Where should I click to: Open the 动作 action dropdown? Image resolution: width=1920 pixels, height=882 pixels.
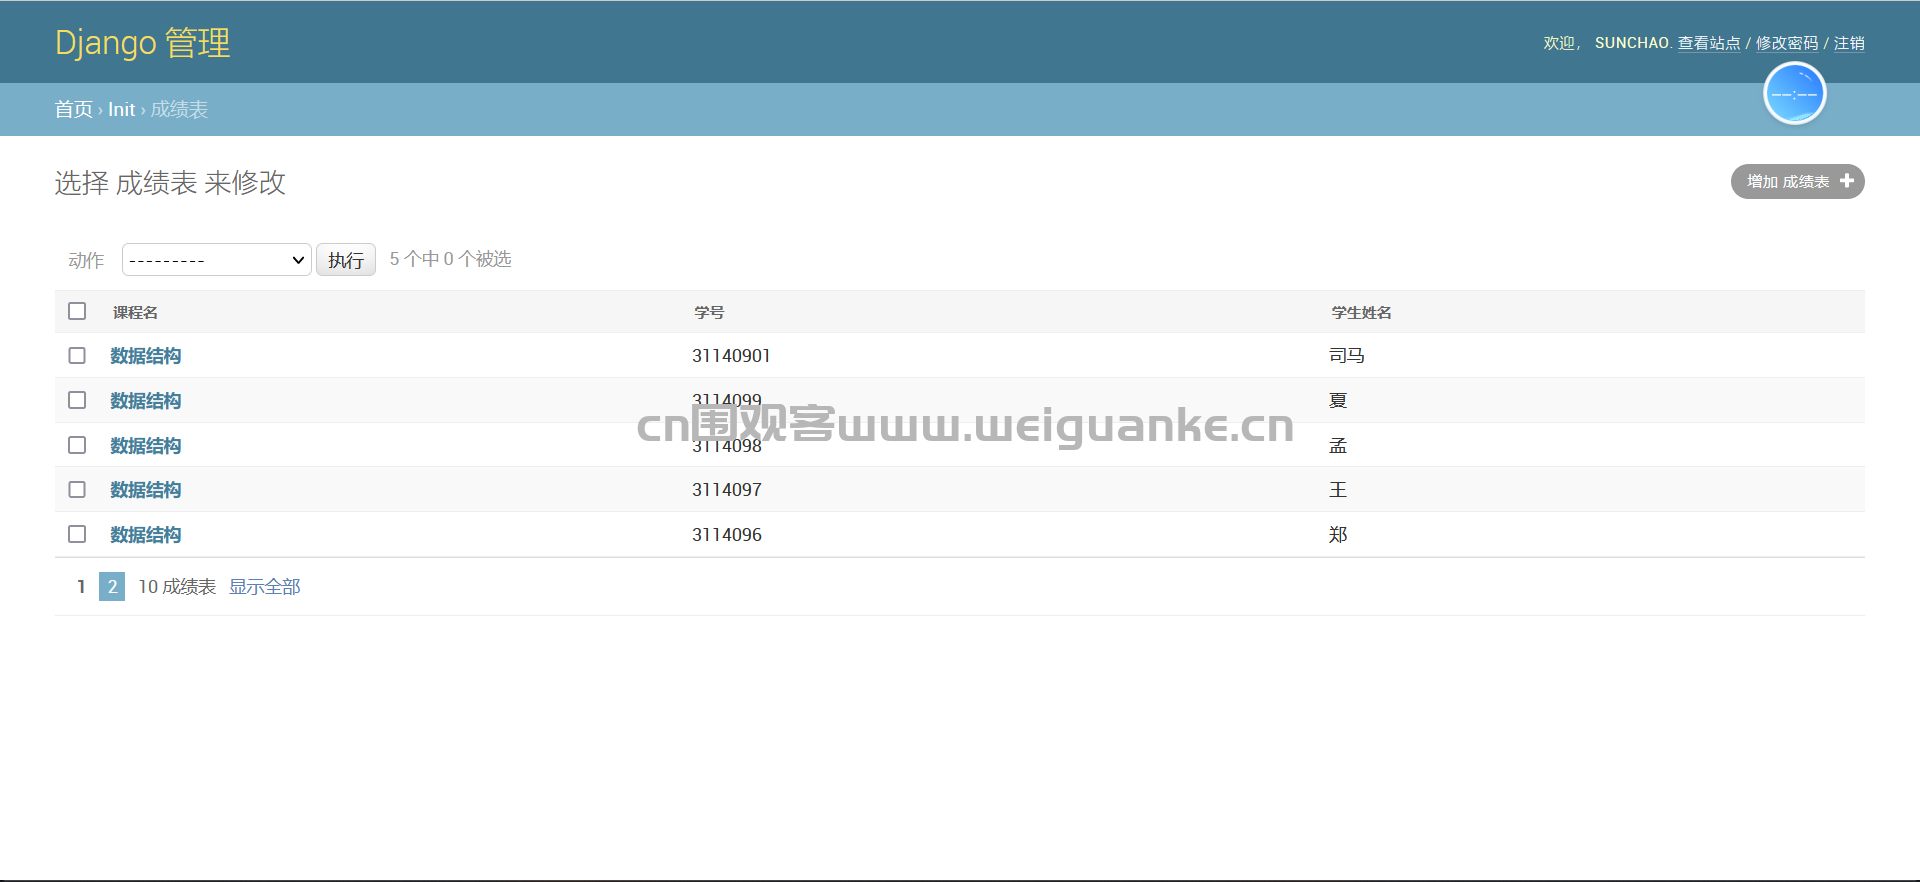click(216, 260)
